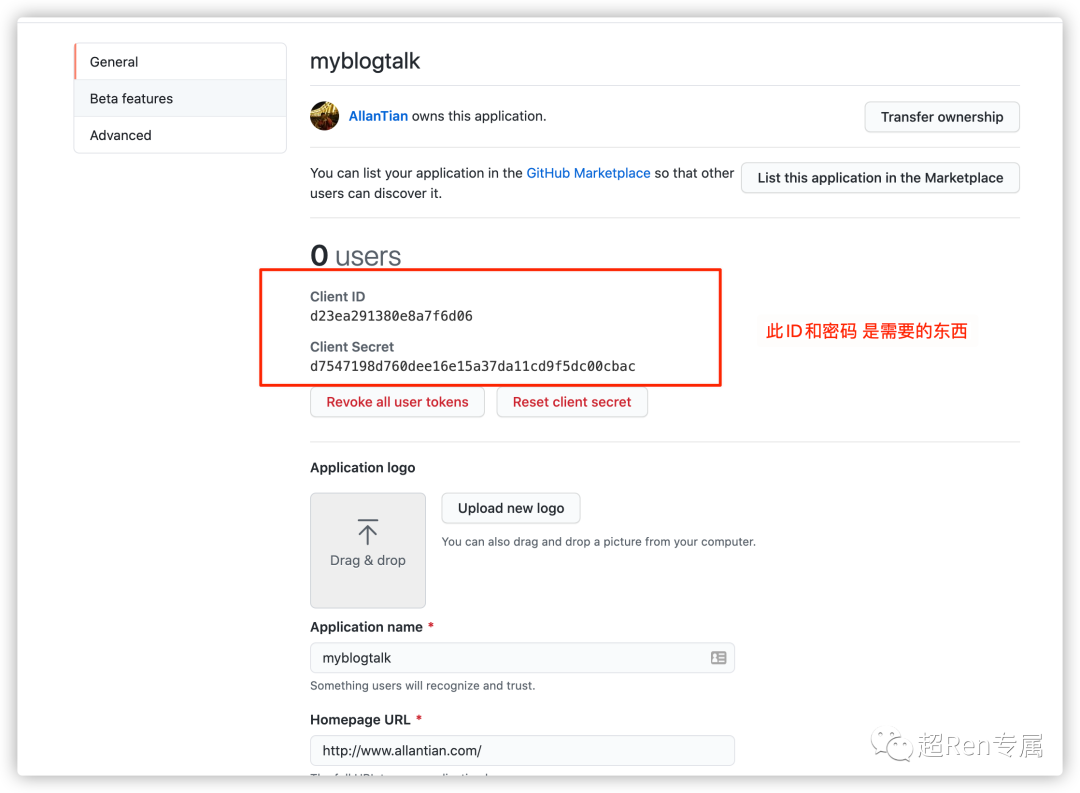Click the Reset client secret button
Screen dimensions: 1080x793
(572, 402)
